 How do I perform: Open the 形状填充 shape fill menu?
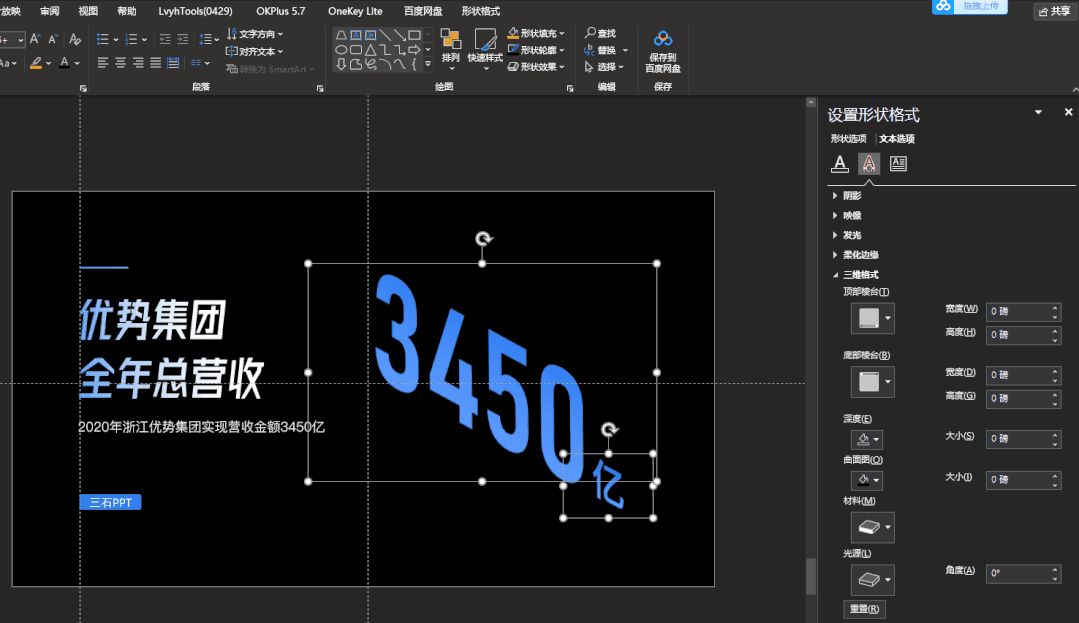click(536, 33)
